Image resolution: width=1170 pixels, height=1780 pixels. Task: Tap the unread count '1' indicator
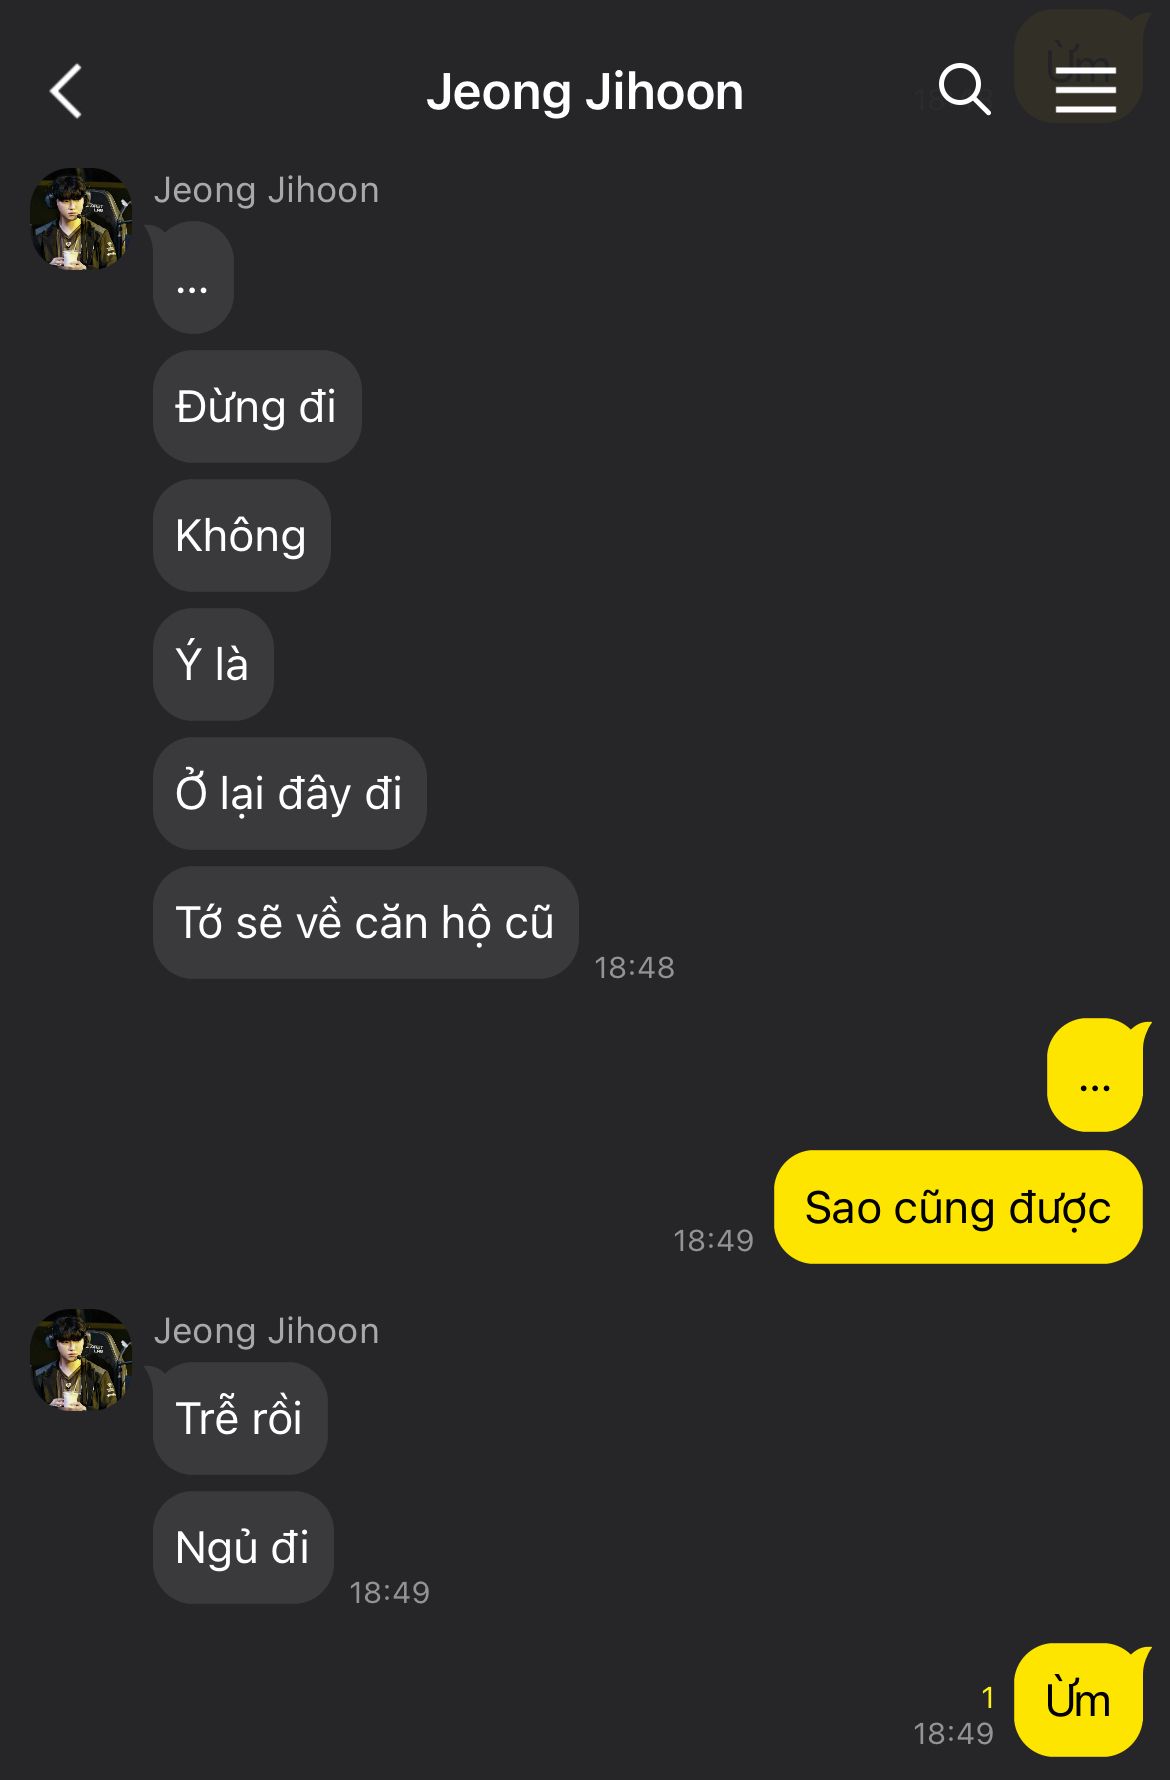(x=987, y=1697)
